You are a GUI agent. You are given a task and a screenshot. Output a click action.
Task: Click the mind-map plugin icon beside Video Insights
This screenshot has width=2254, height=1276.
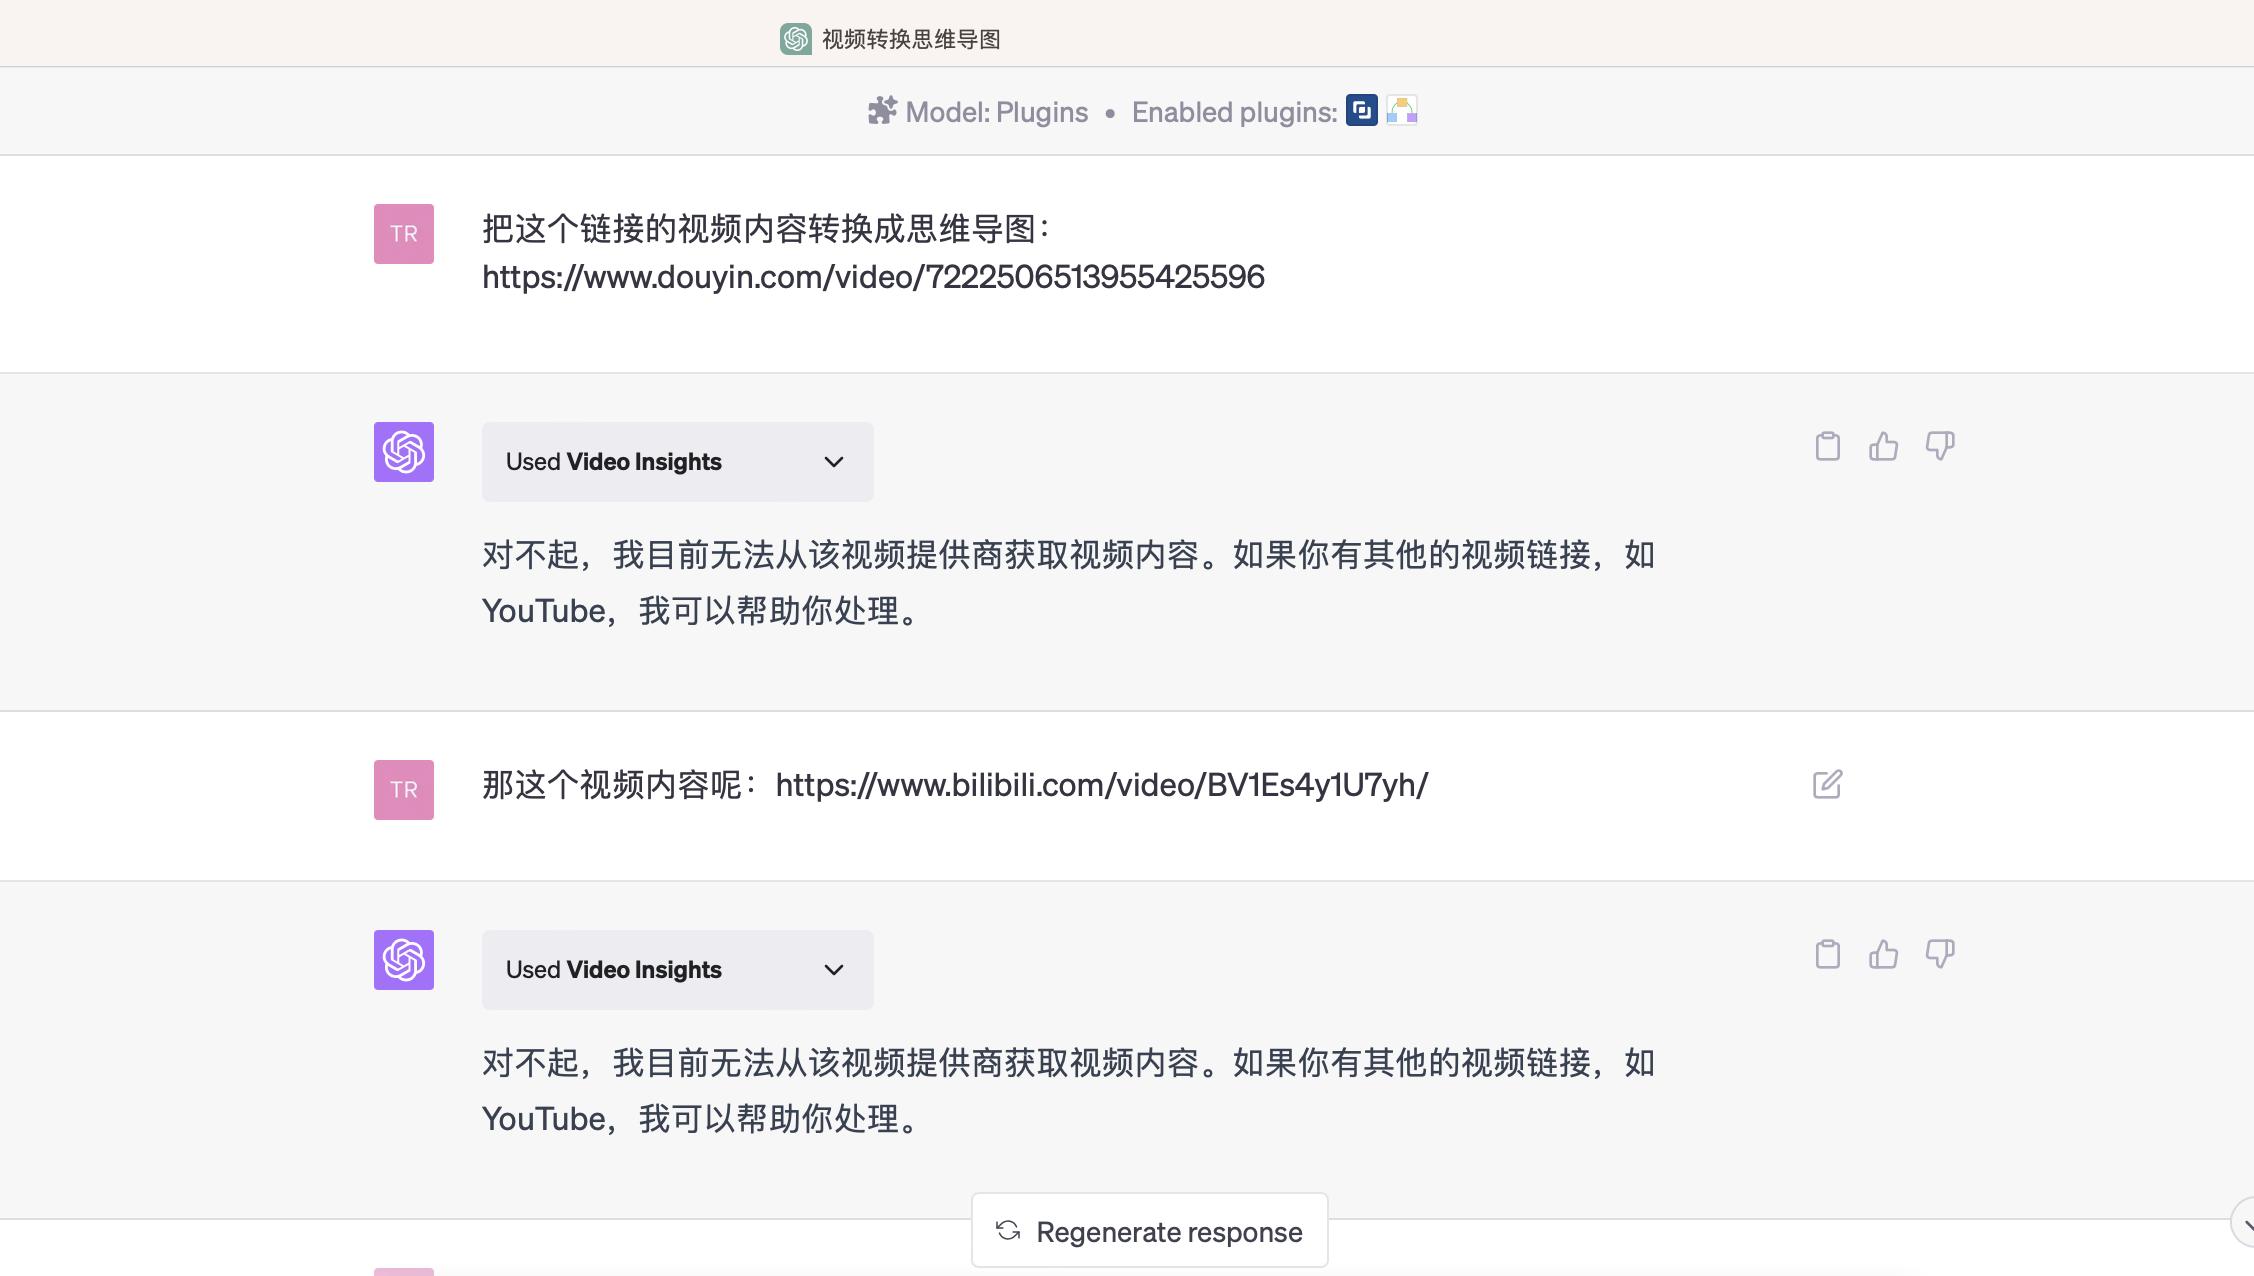pyautogui.click(x=1402, y=111)
